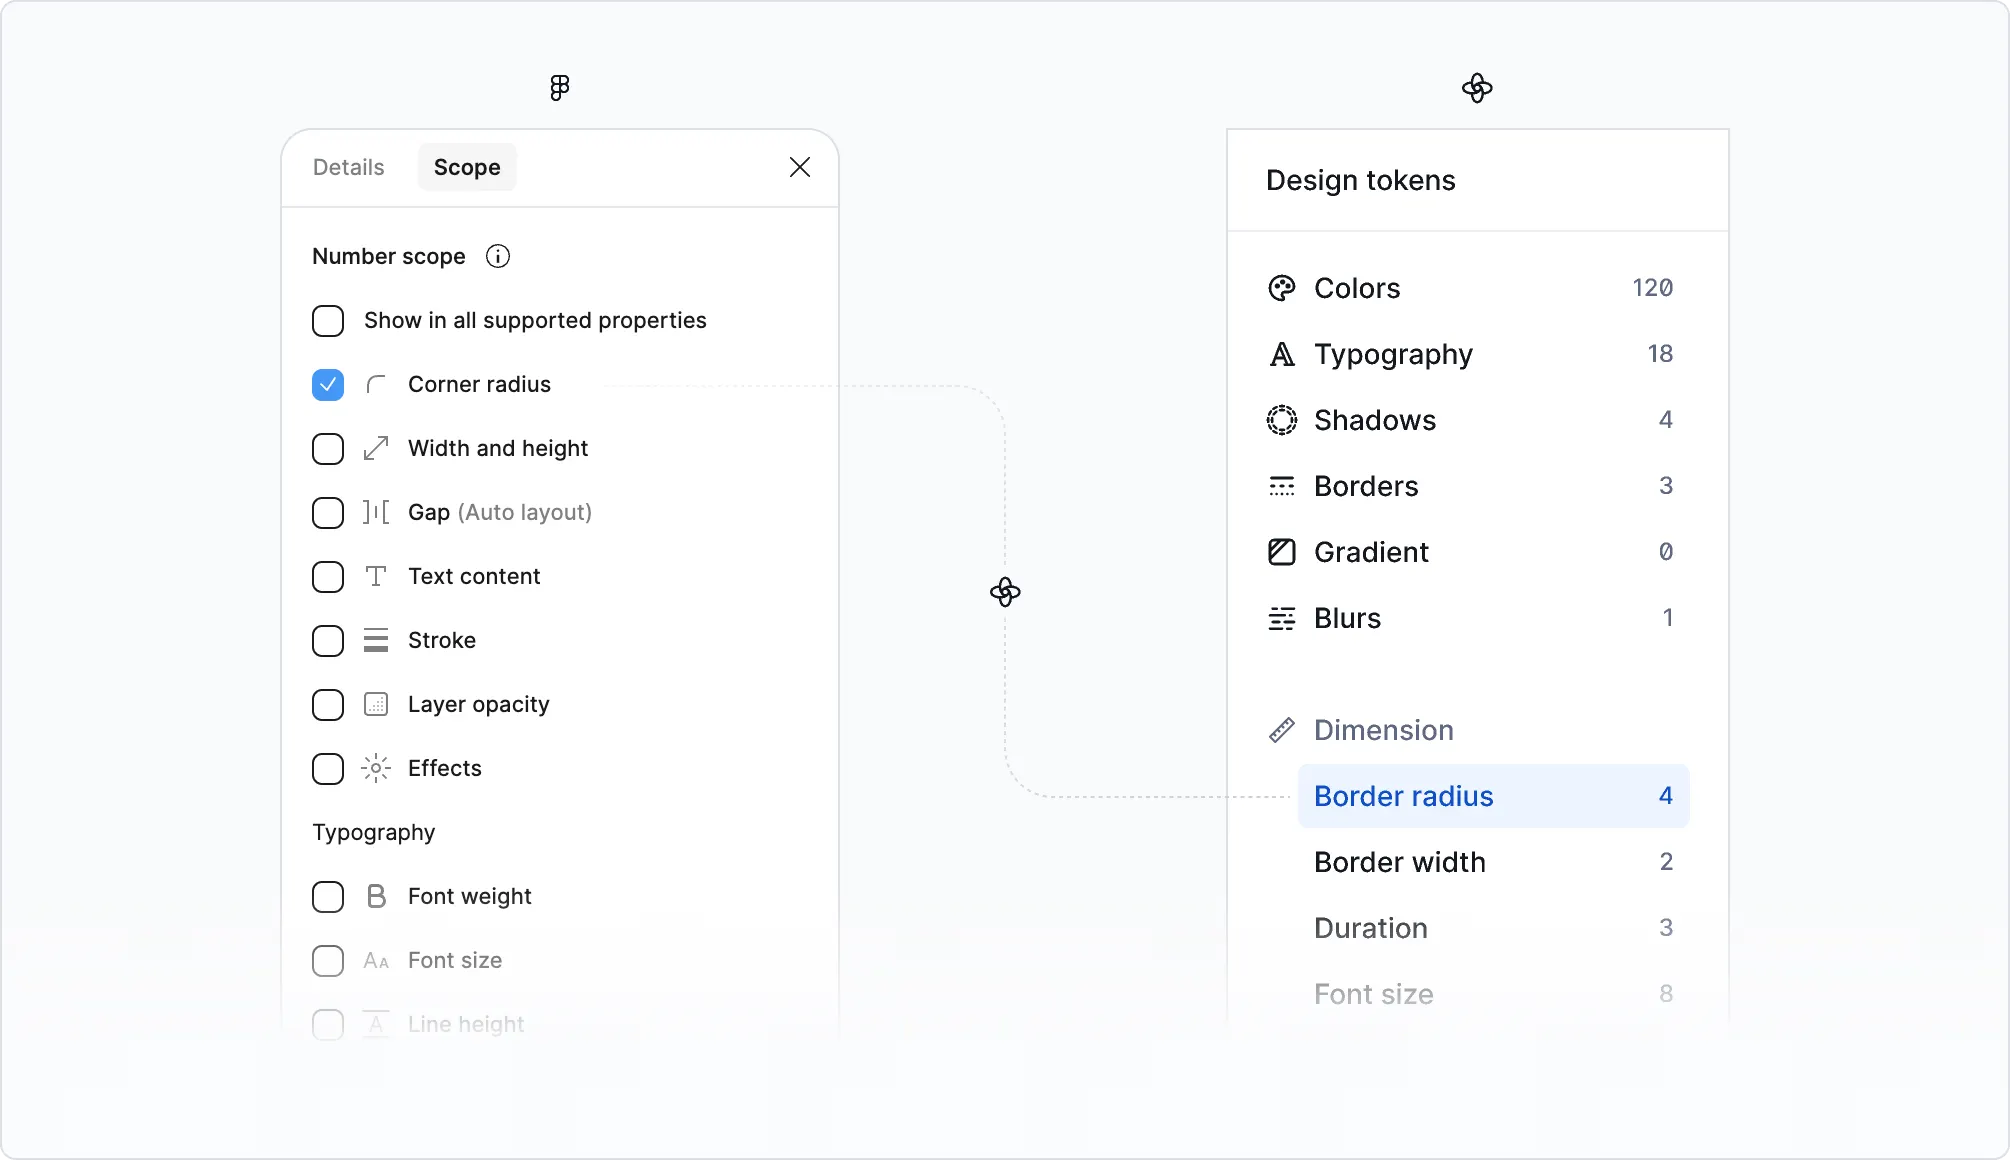Open the Typography tokens entry
The height and width of the screenshot is (1160, 2010).
tap(1471, 354)
